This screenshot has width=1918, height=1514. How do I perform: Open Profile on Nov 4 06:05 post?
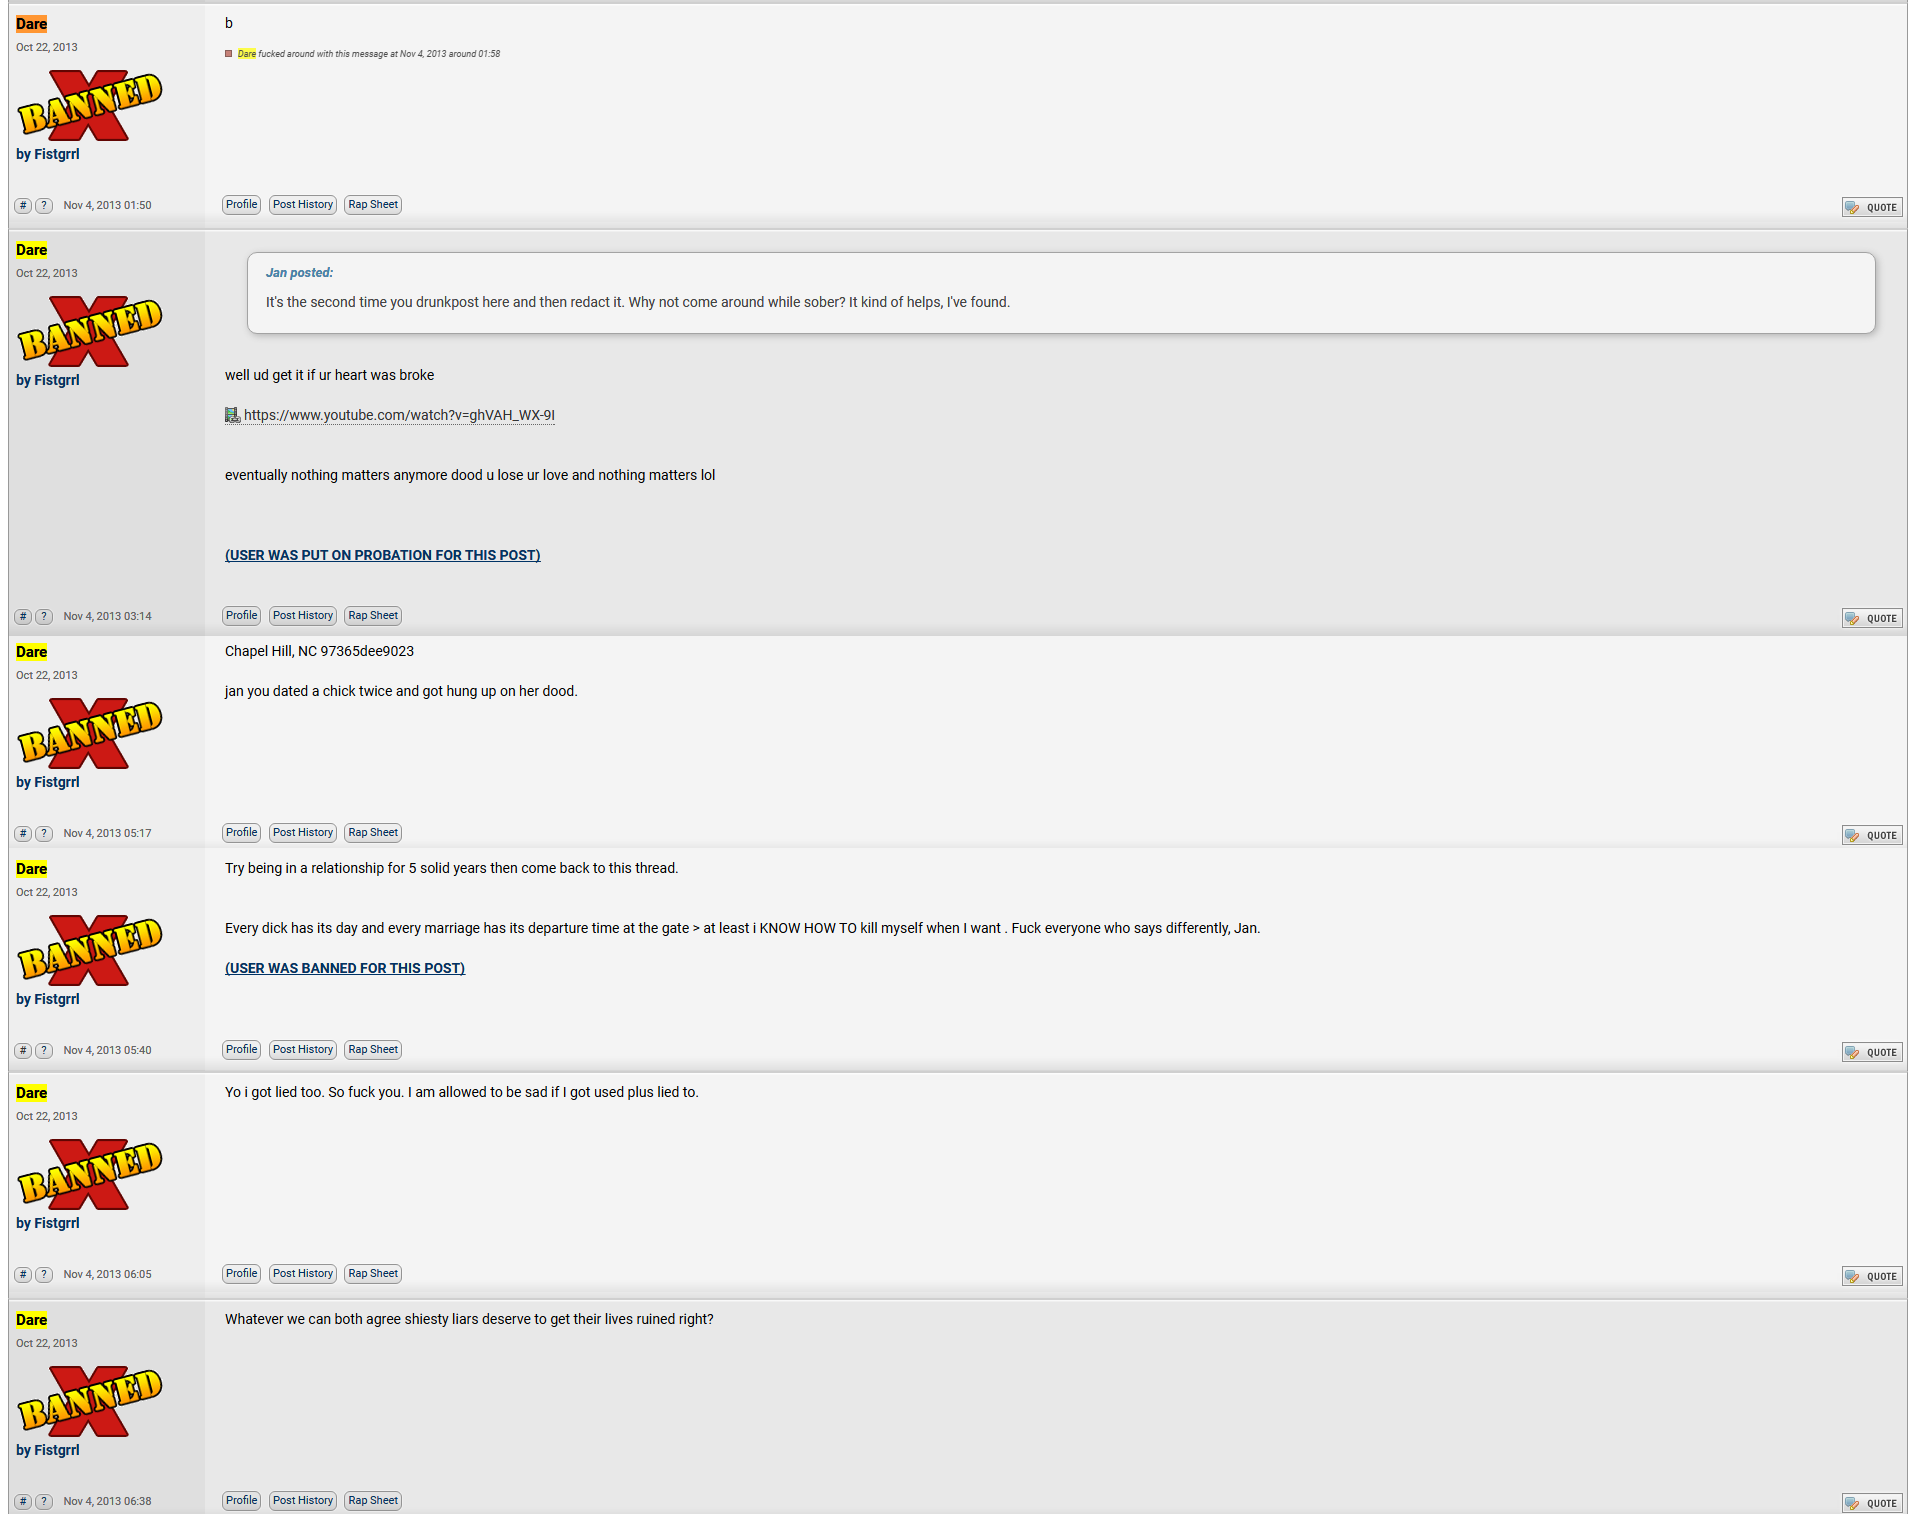coord(242,1274)
